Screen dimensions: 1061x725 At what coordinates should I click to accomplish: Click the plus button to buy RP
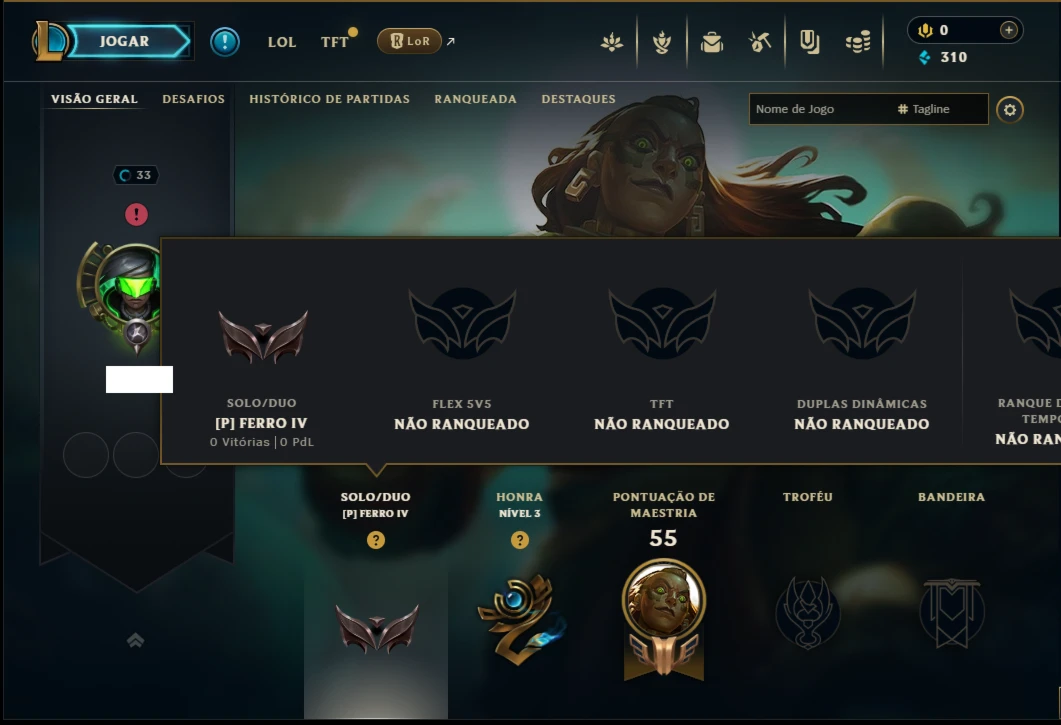pos(1008,30)
